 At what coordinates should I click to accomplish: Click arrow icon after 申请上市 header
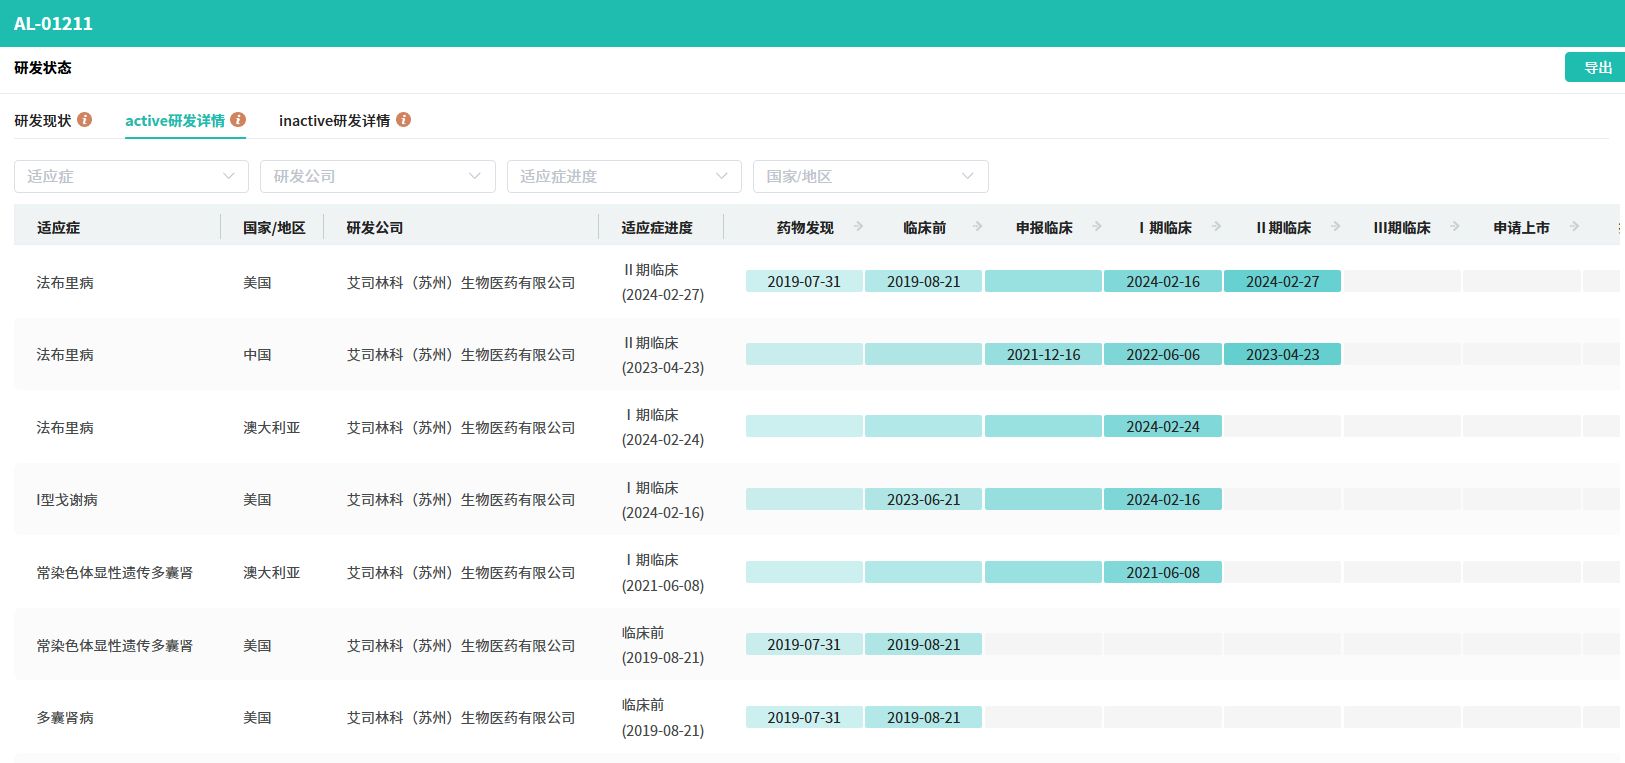click(1575, 227)
